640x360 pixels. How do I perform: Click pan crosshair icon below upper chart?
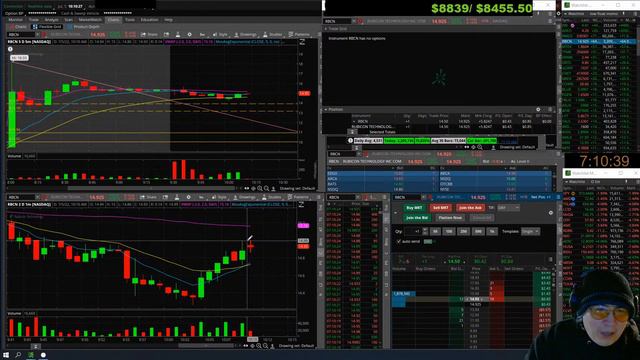pos(253,189)
